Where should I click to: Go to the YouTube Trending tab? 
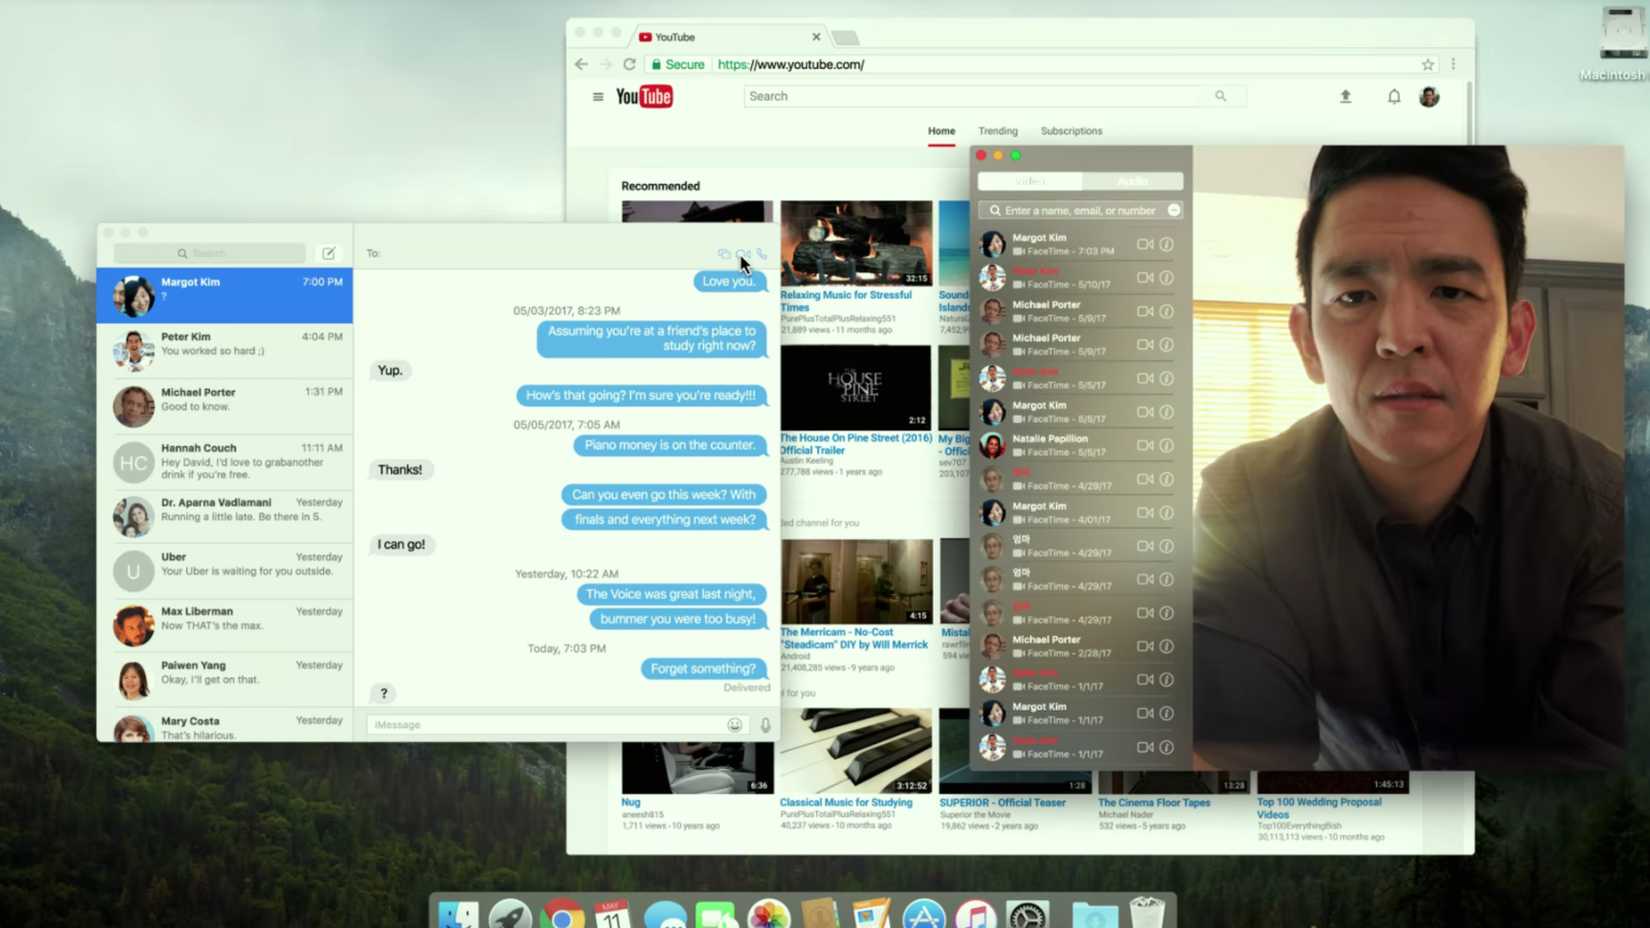click(x=997, y=131)
